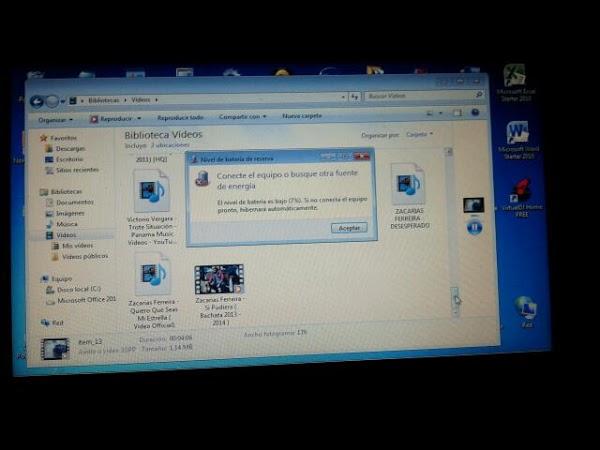This screenshot has width=600, height=450.
Task: Select Descargas in the Favoritos sidebar
Action: tap(69, 148)
